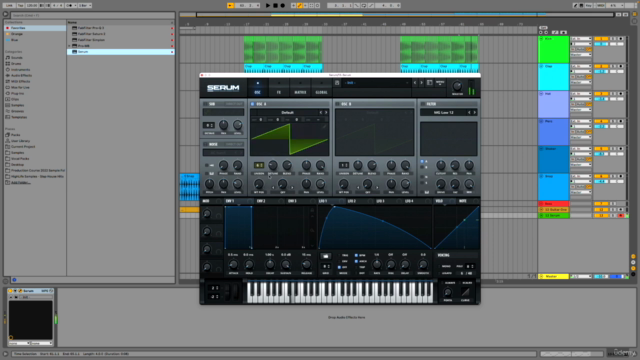Open Max for Live category
The height and width of the screenshot is (360, 640).
click(x=20, y=87)
